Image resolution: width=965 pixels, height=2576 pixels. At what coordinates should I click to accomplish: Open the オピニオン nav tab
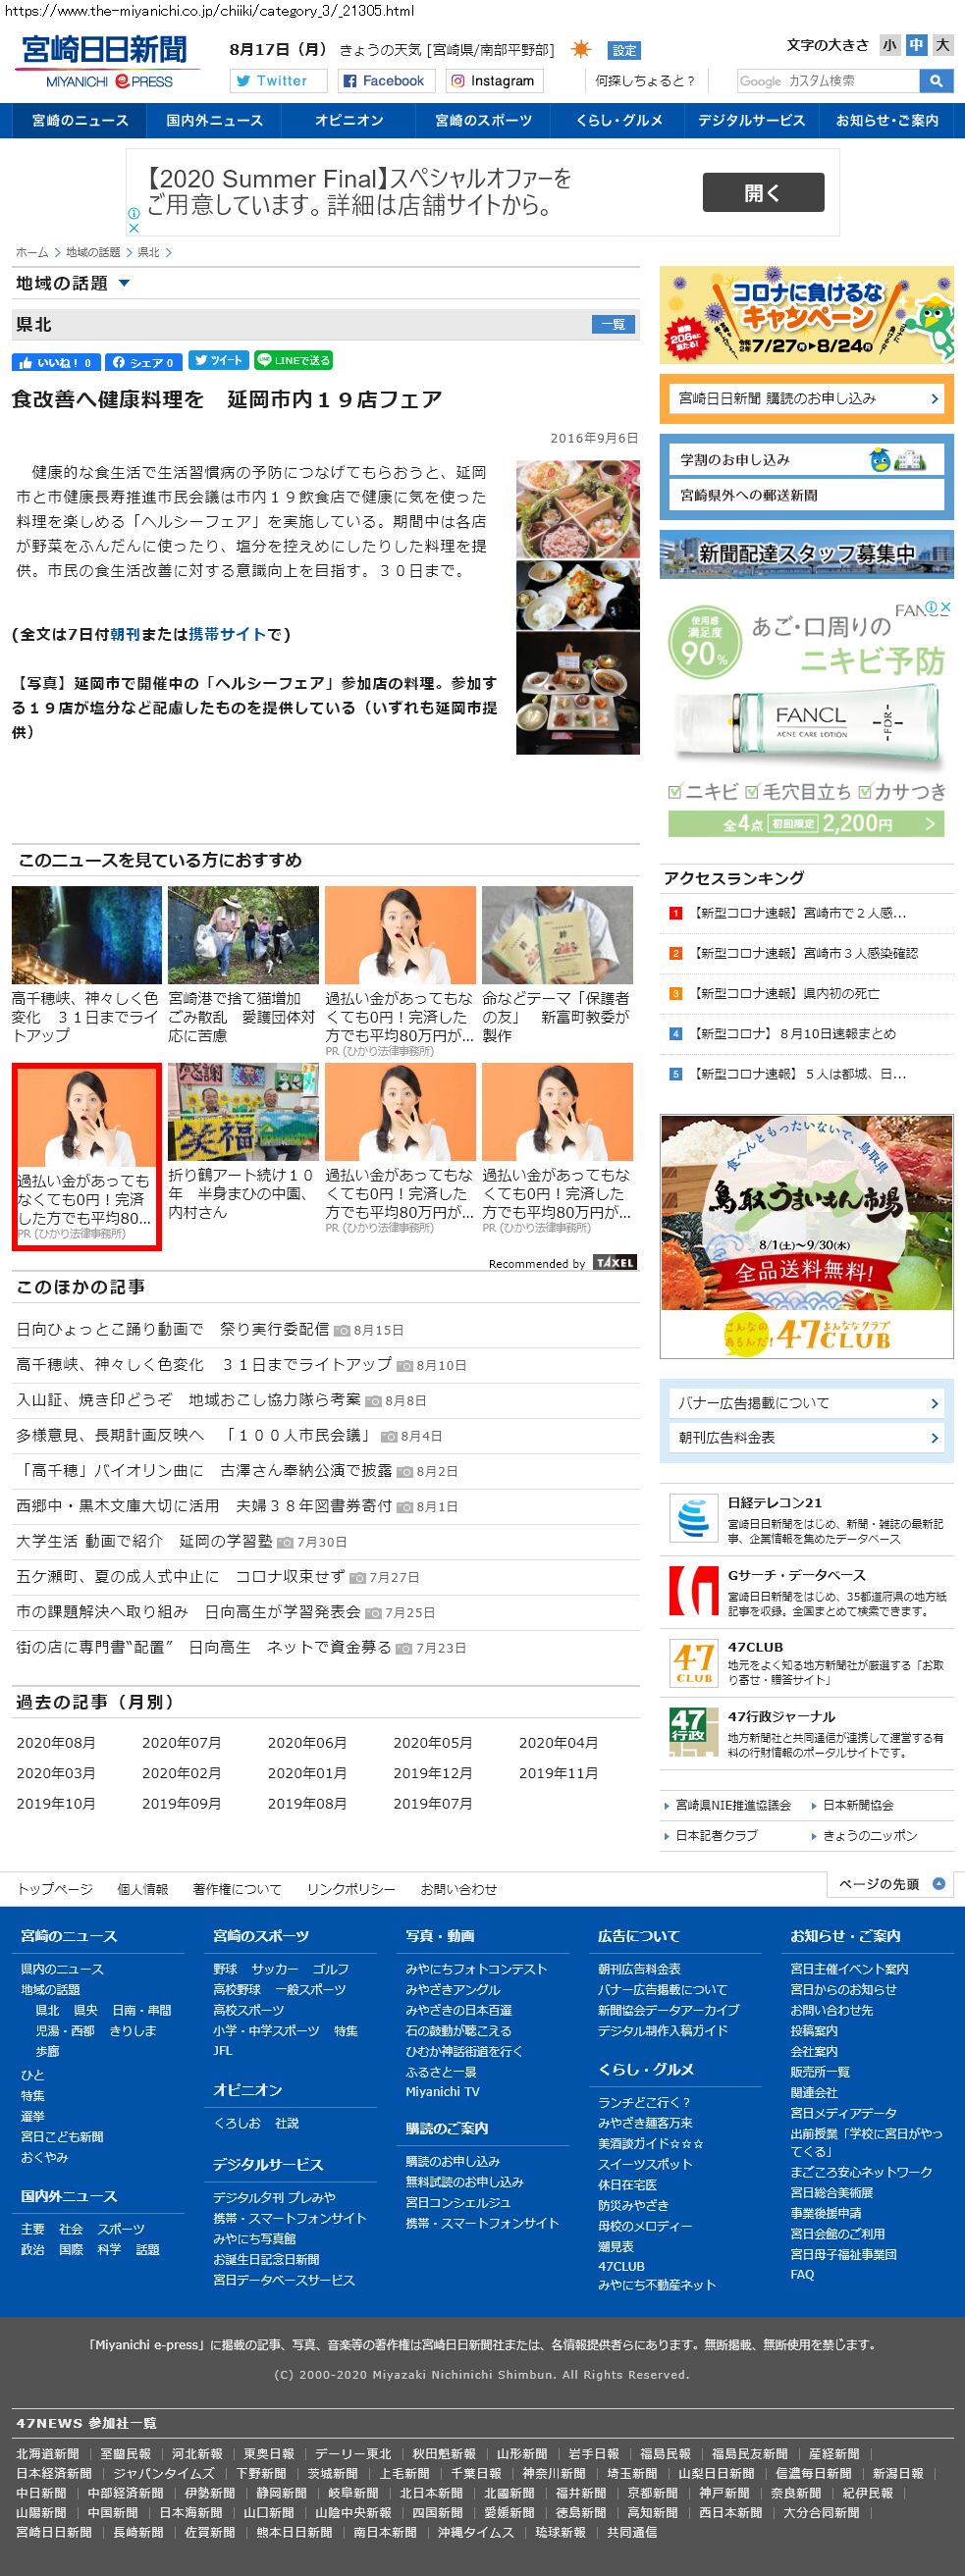click(348, 121)
